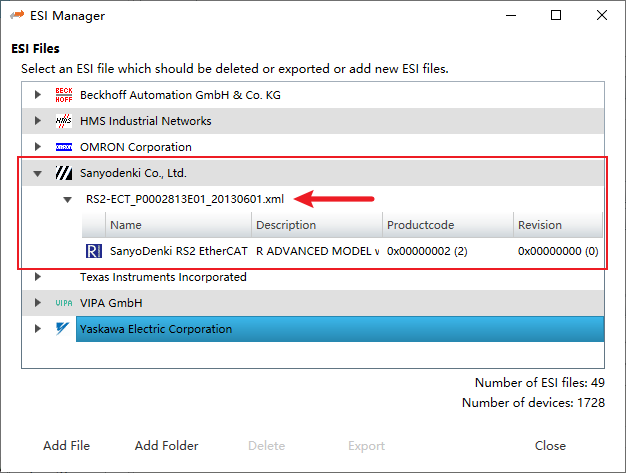Expand the Yaskawa Electric Corporation node
The height and width of the screenshot is (473, 626).
(38, 329)
